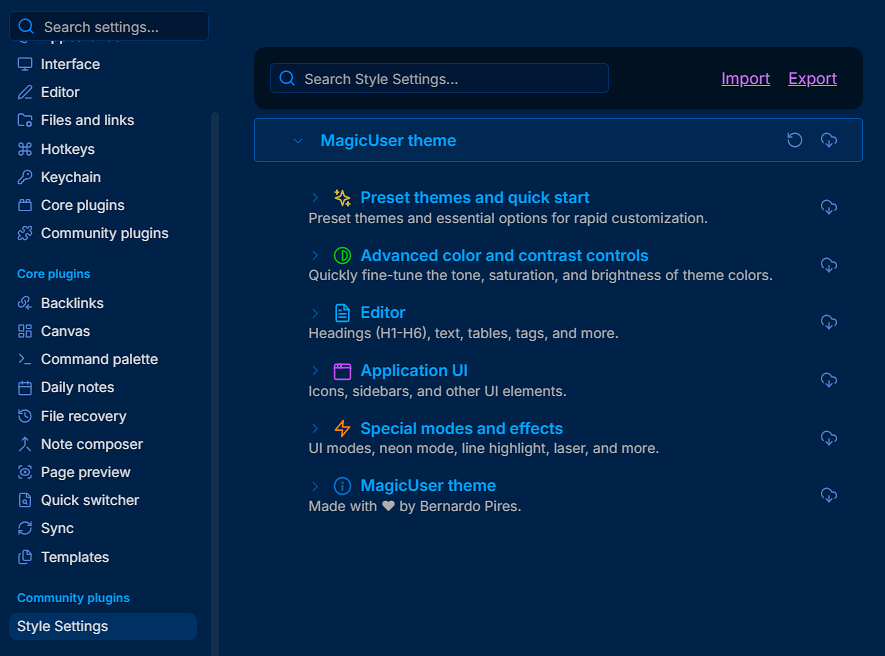The height and width of the screenshot is (656, 885).
Task: Click the Import link
Action: pyautogui.click(x=746, y=78)
